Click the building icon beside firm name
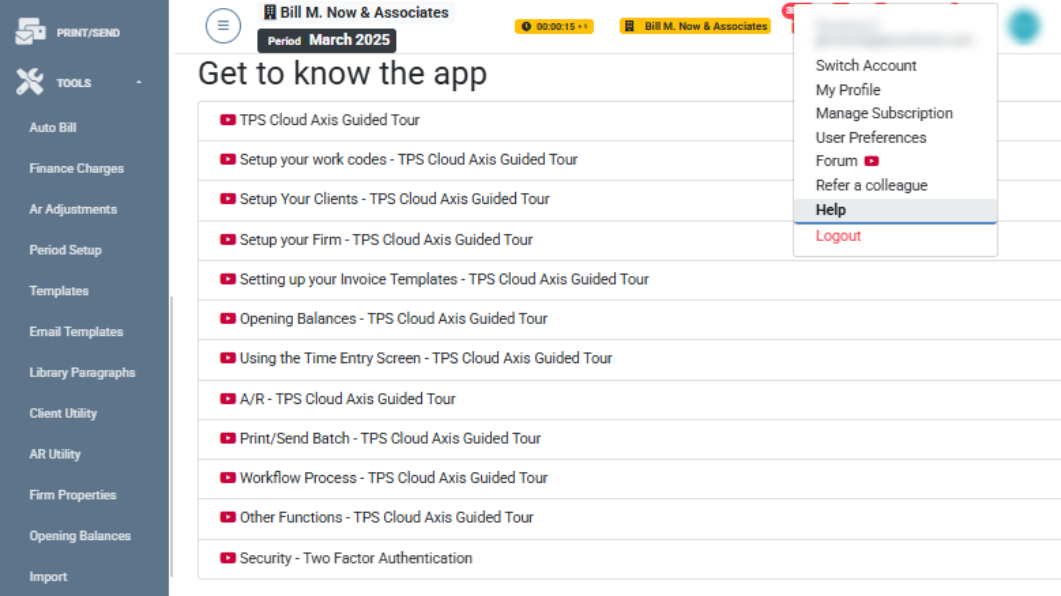 point(269,12)
